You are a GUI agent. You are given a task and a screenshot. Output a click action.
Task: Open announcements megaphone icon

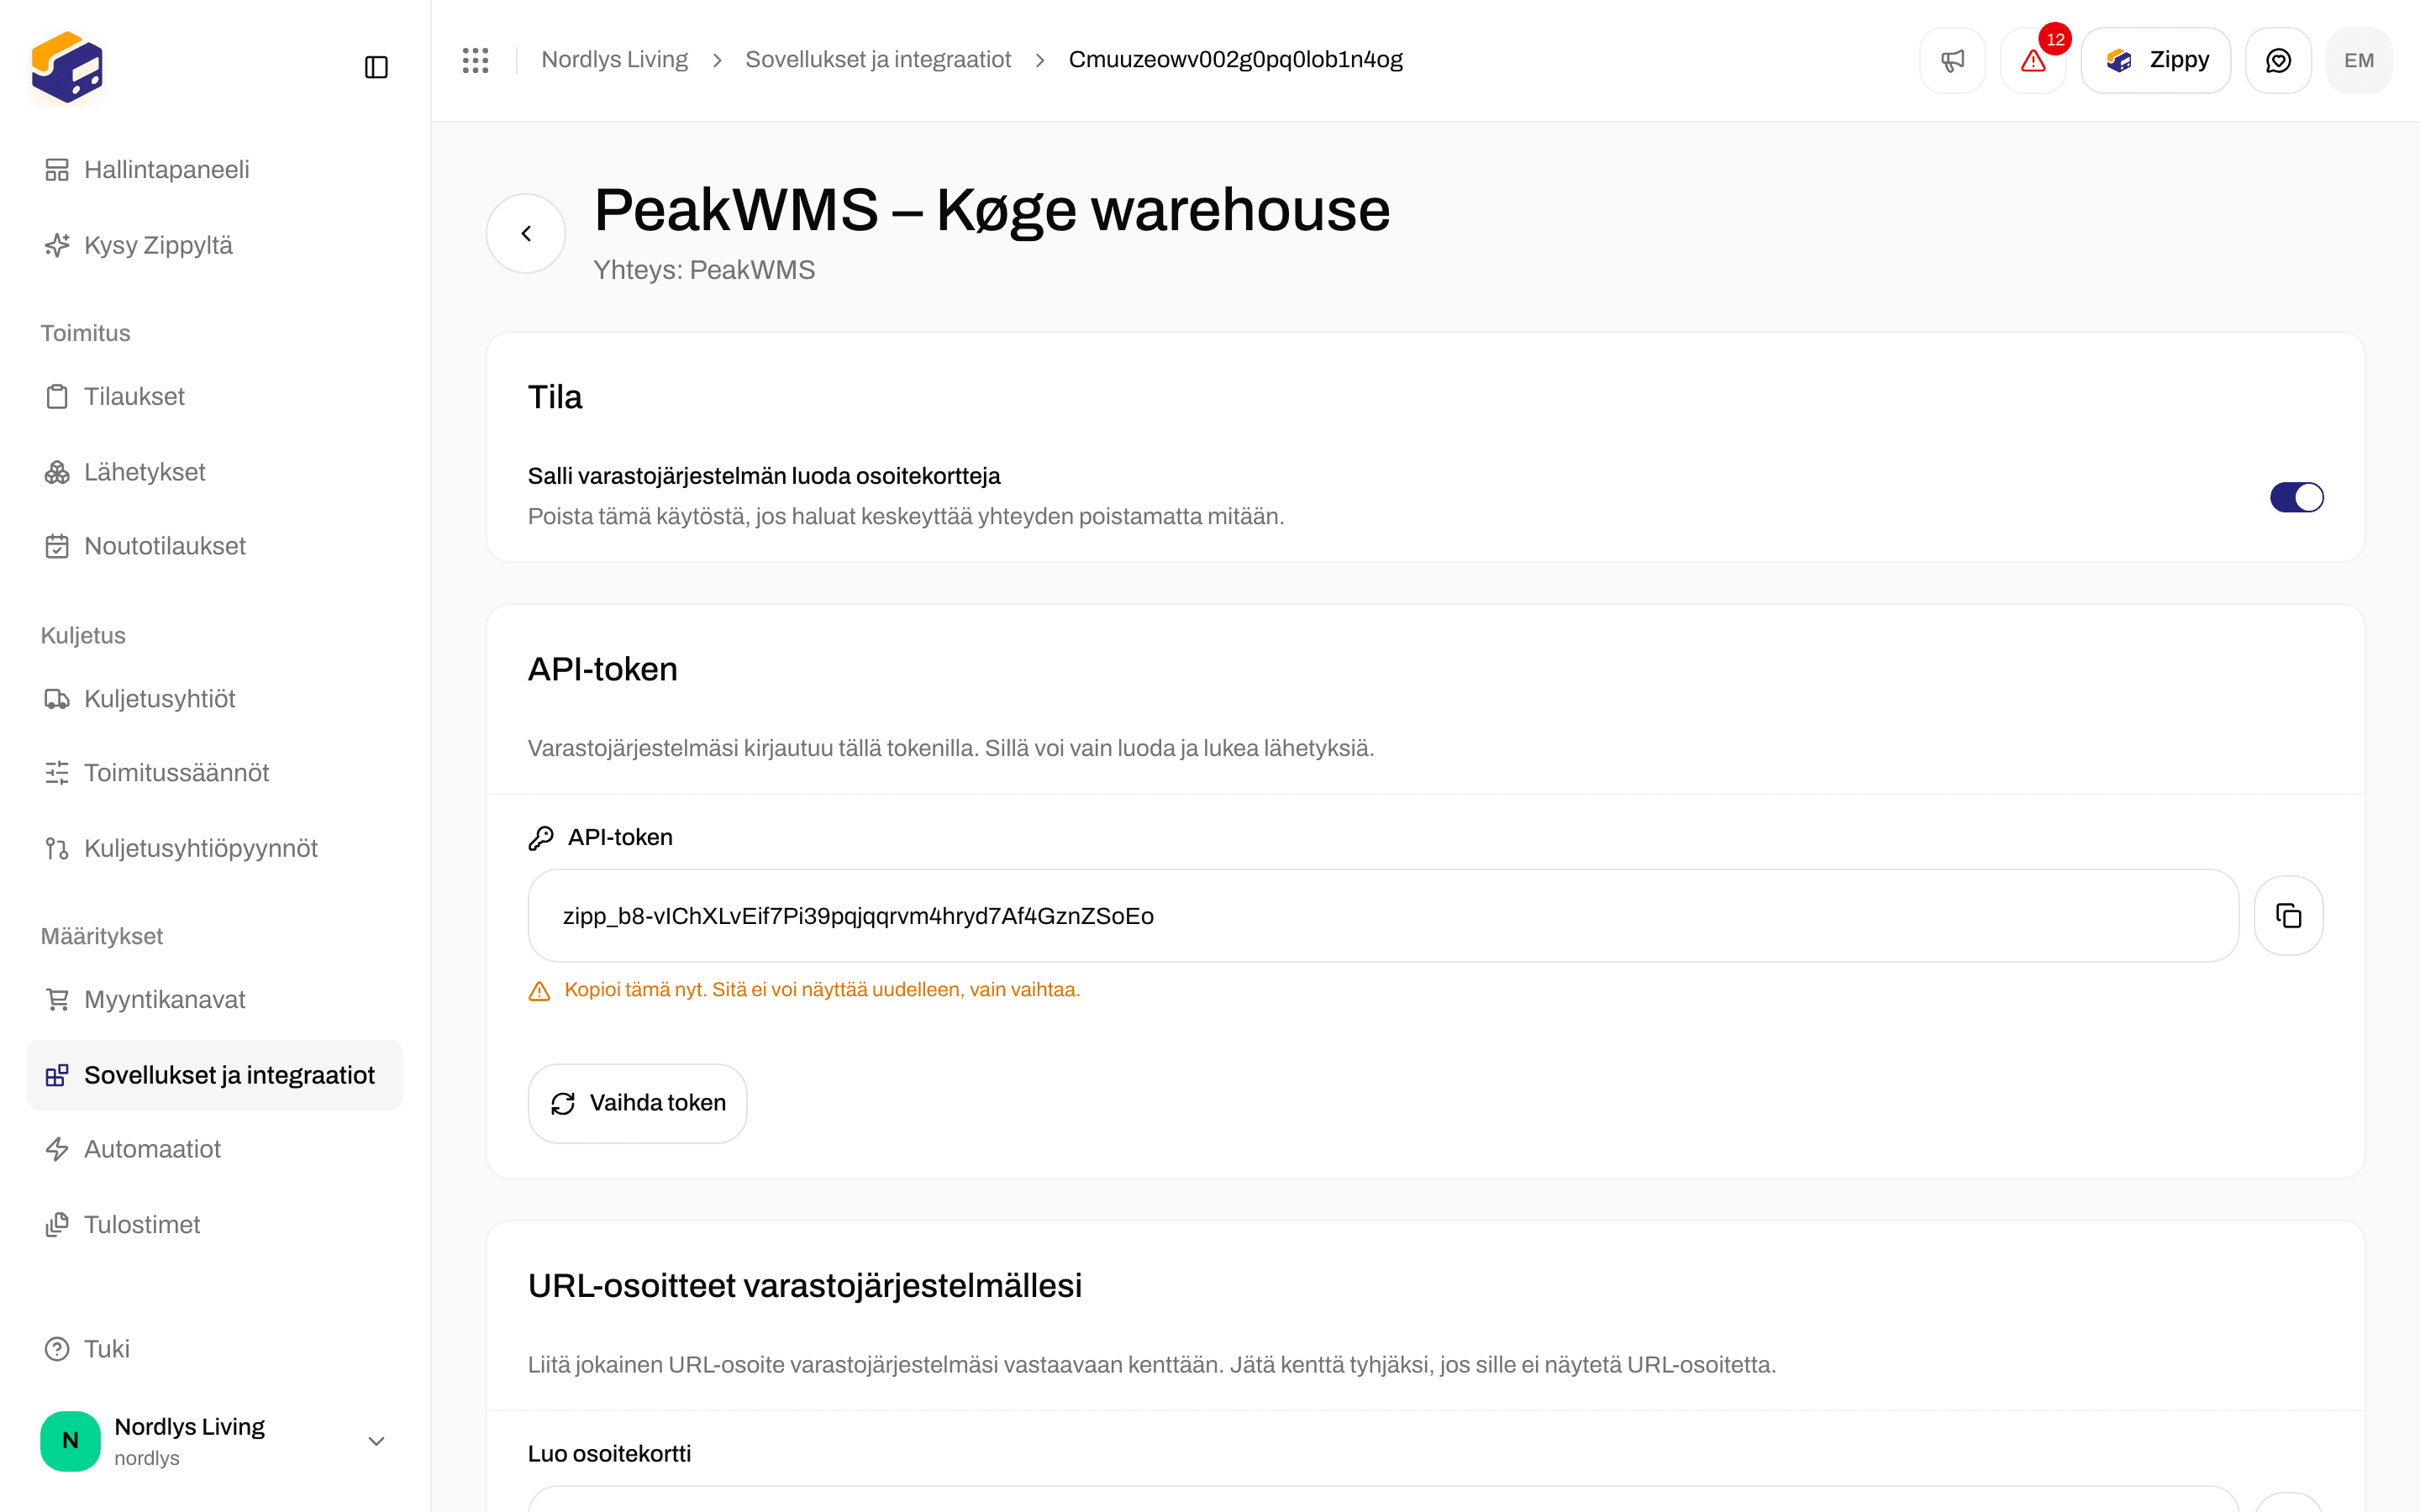pyautogui.click(x=1952, y=60)
